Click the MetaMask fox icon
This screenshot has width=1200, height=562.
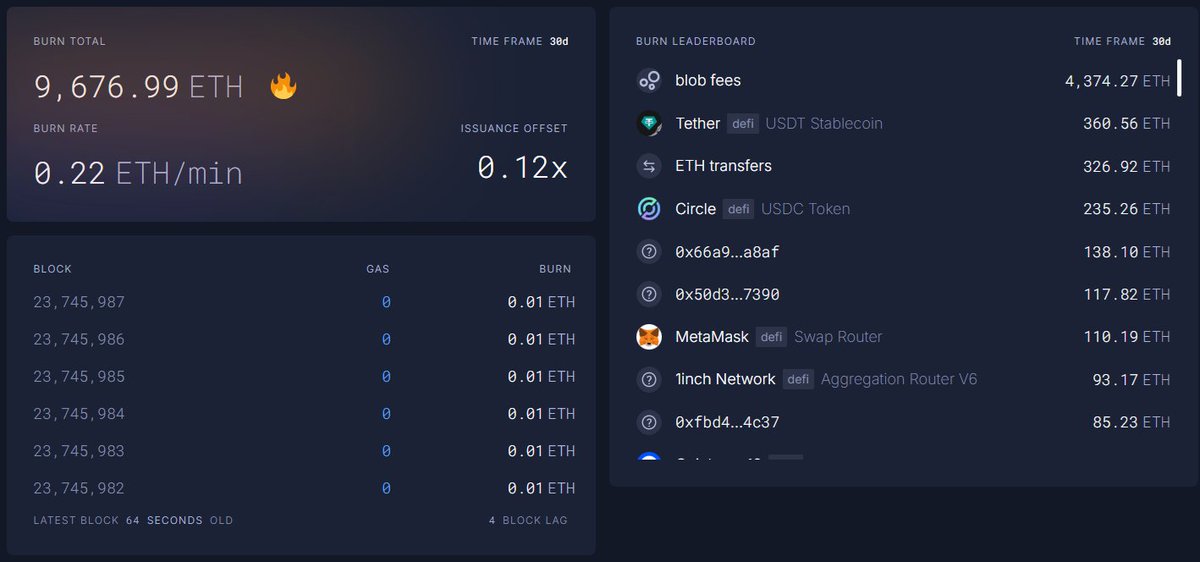(x=649, y=337)
